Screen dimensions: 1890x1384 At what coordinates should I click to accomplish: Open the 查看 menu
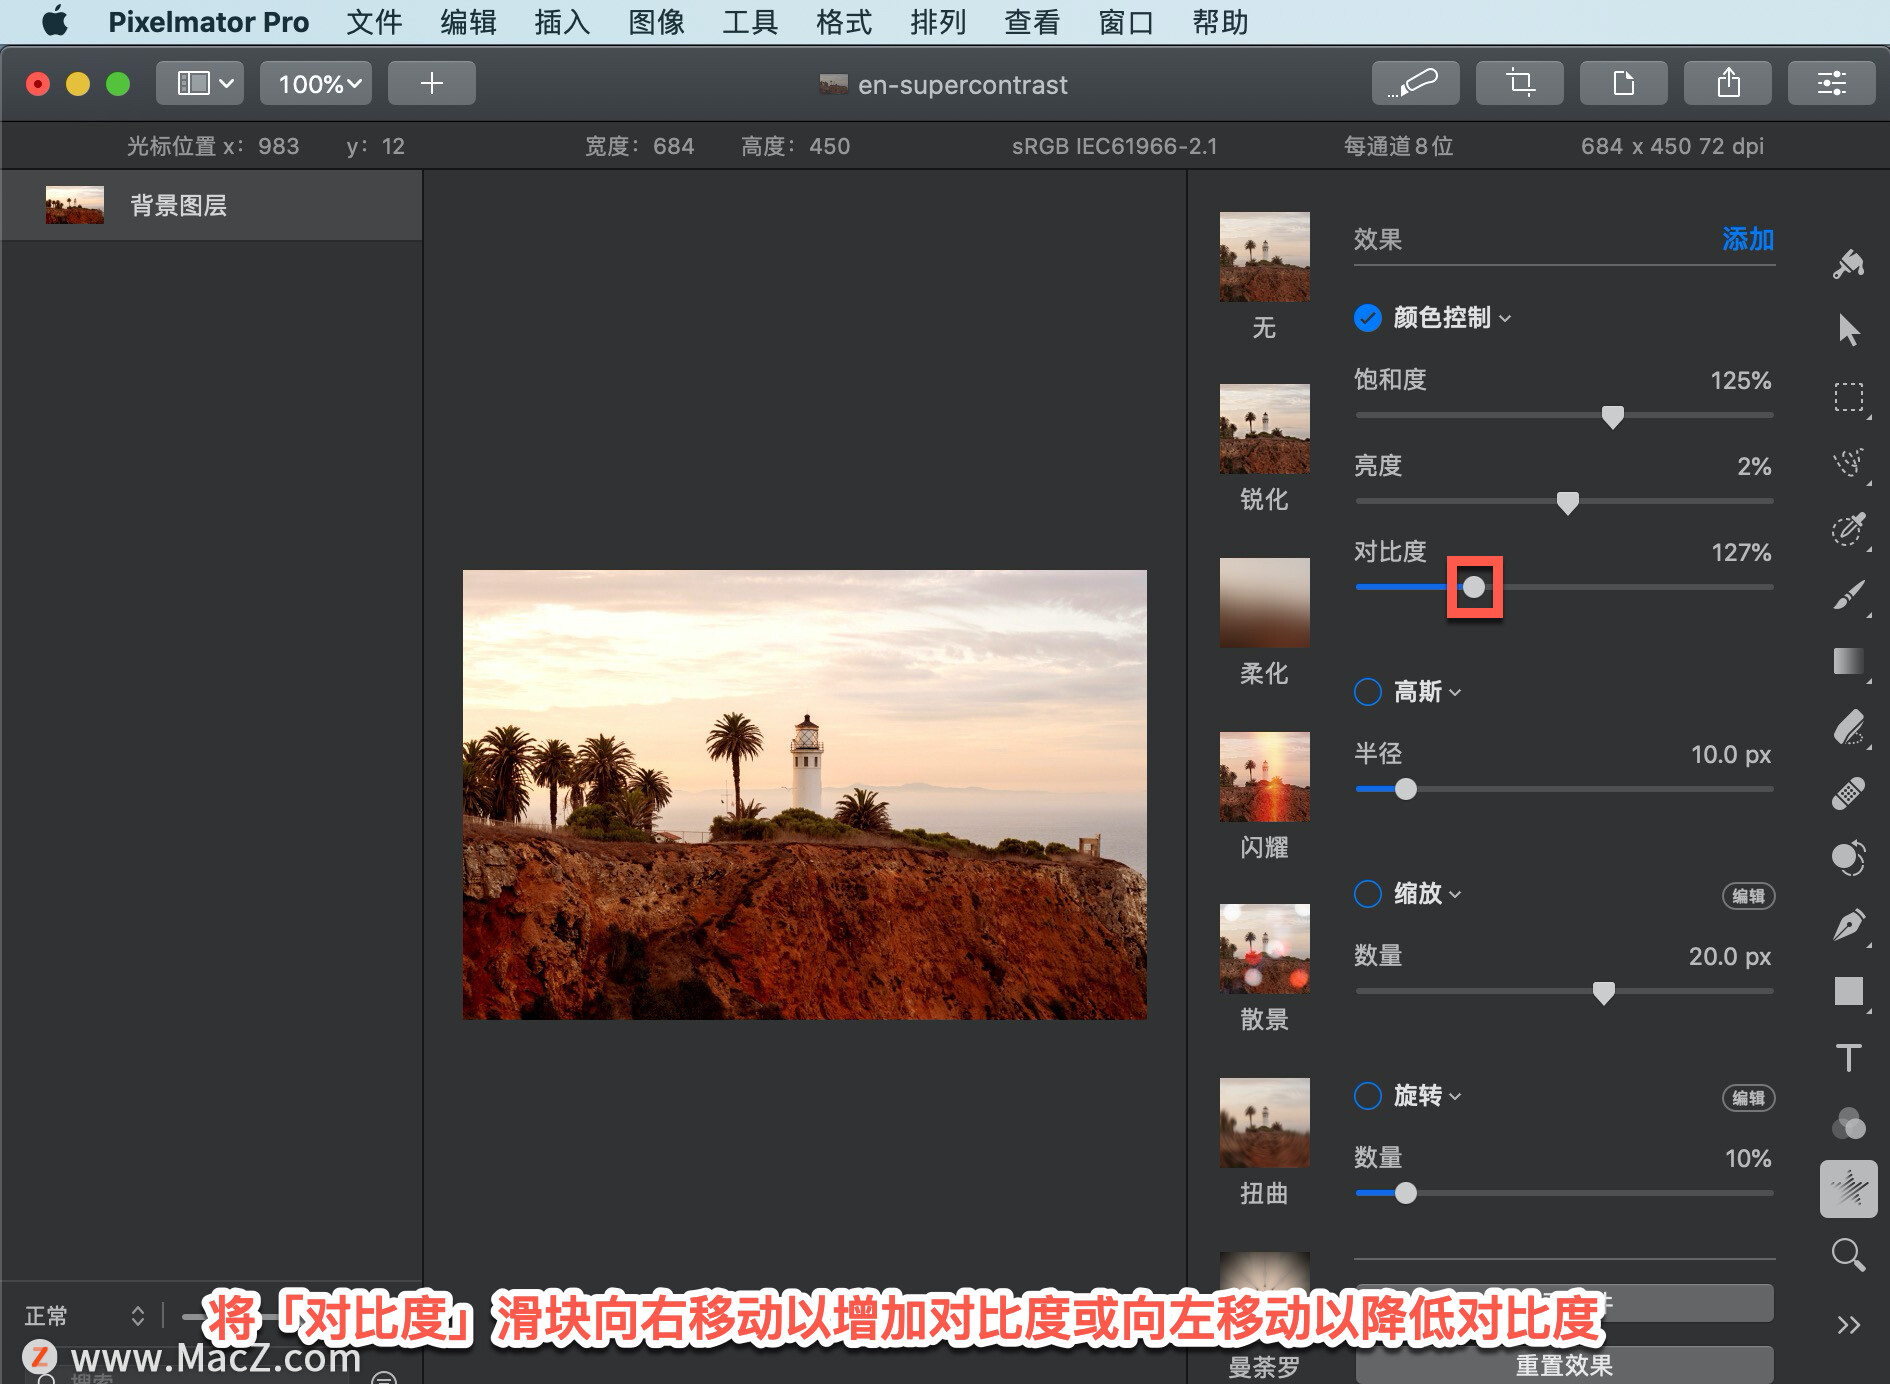pos(1032,22)
